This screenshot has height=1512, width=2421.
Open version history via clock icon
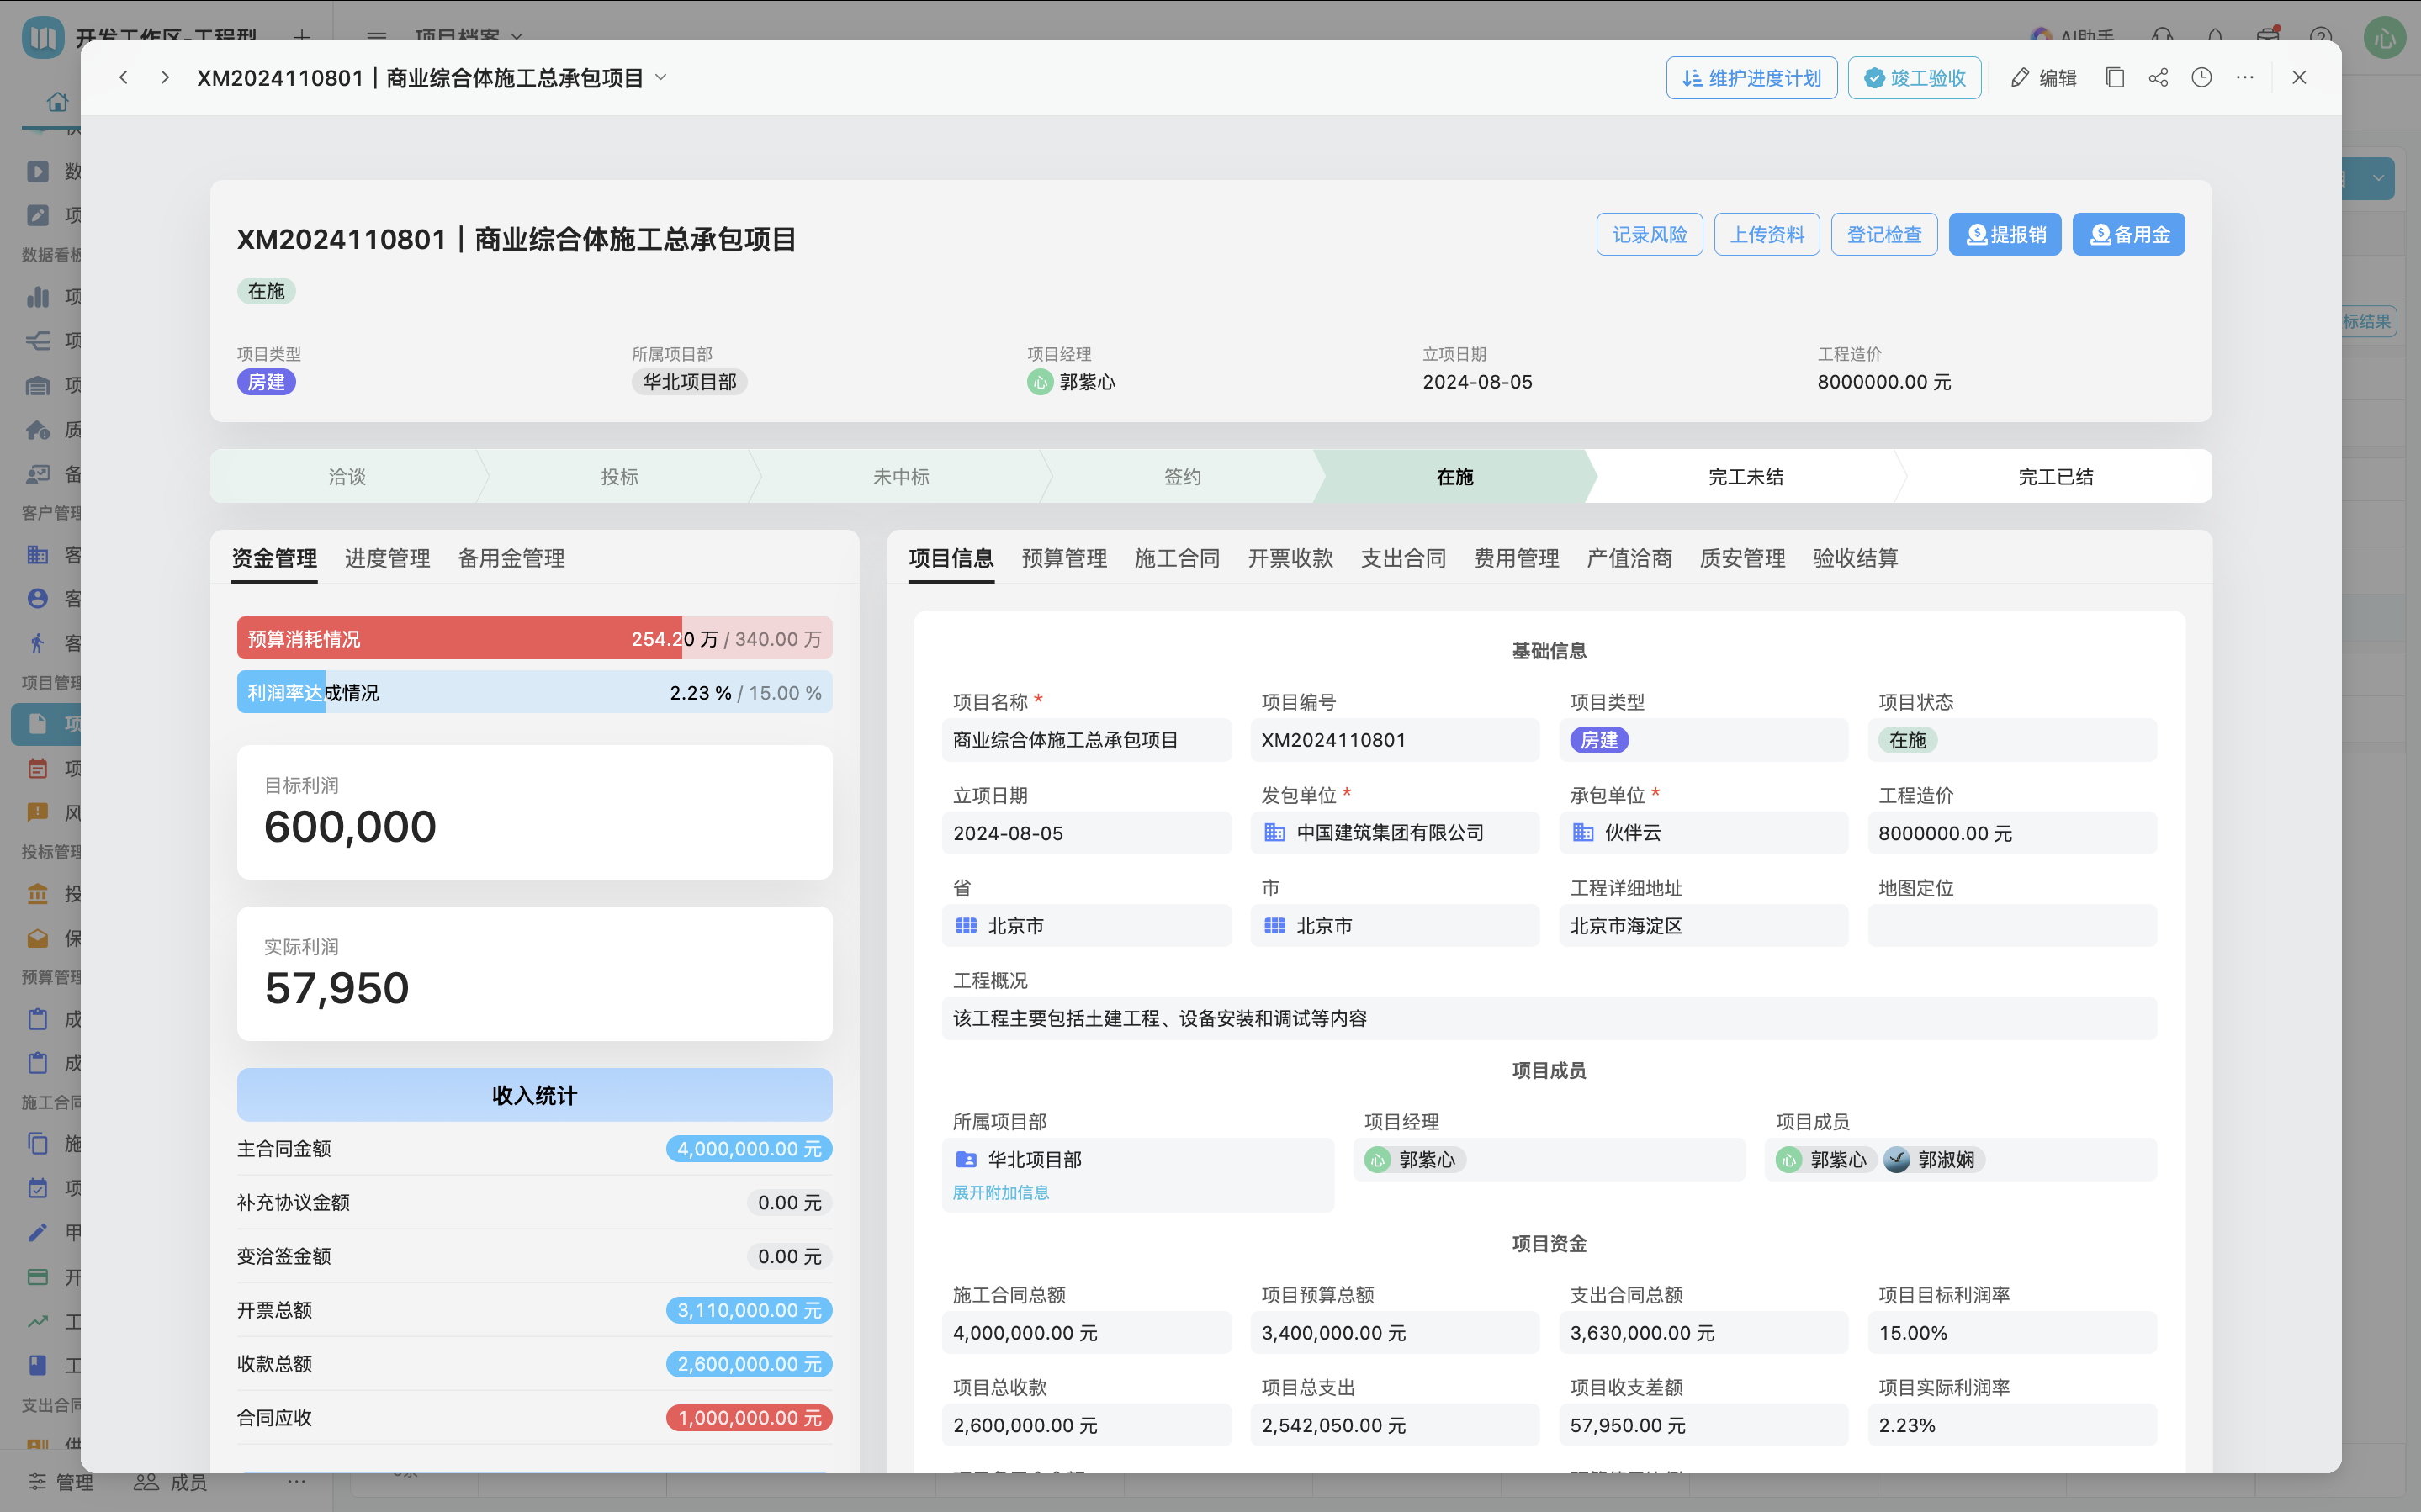pos(2202,77)
